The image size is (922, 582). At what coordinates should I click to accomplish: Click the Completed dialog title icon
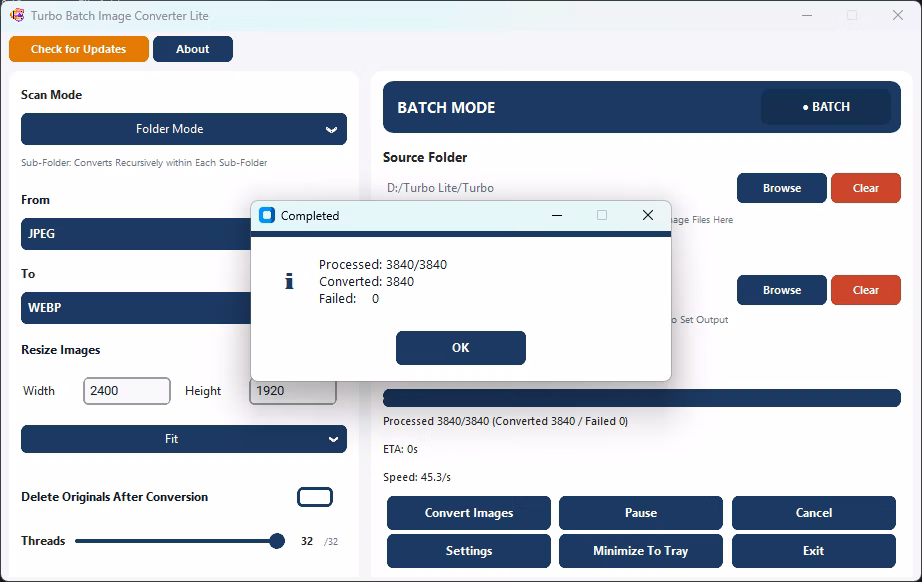pos(267,215)
